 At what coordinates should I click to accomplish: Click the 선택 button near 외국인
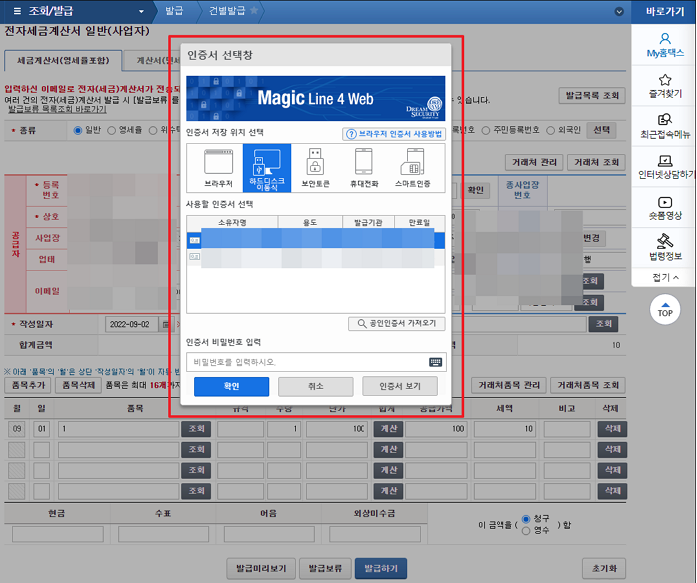pyautogui.click(x=601, y=130)
